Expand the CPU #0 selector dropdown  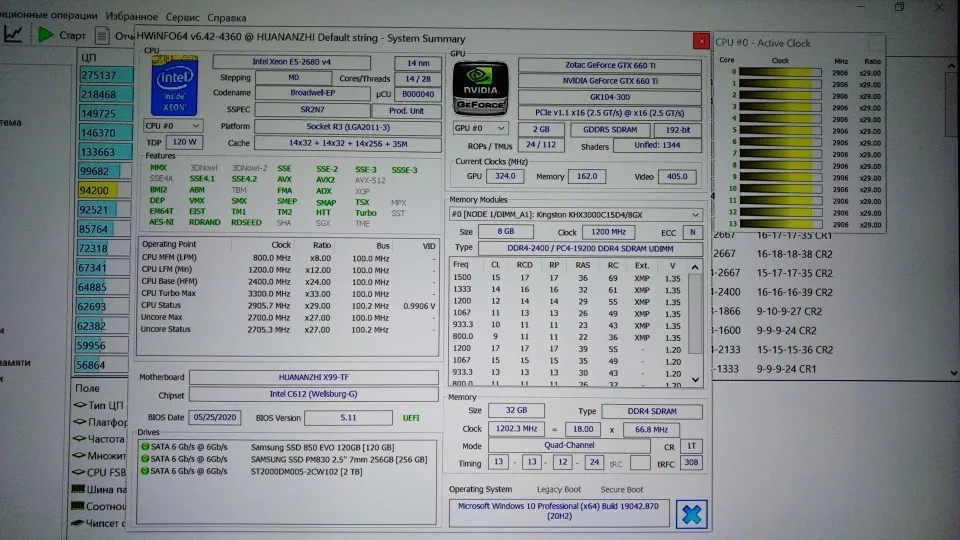pyautogui.click(x=195, y=126)
